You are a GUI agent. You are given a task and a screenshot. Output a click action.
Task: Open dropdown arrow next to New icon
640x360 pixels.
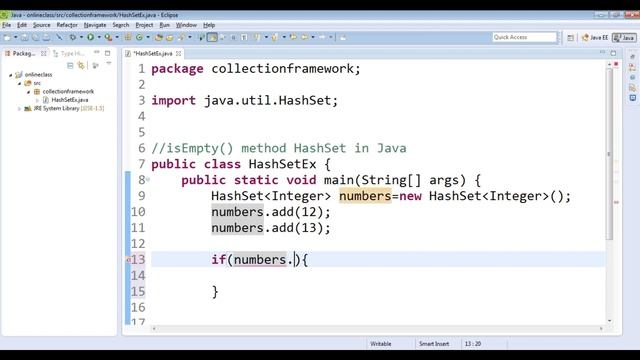click(x=16, y=37)
